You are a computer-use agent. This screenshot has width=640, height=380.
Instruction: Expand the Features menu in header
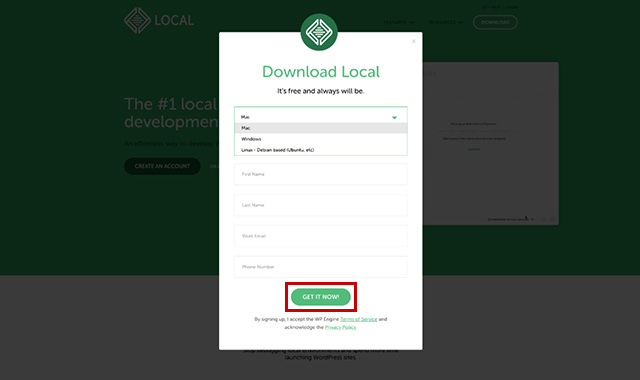[398, 22]
